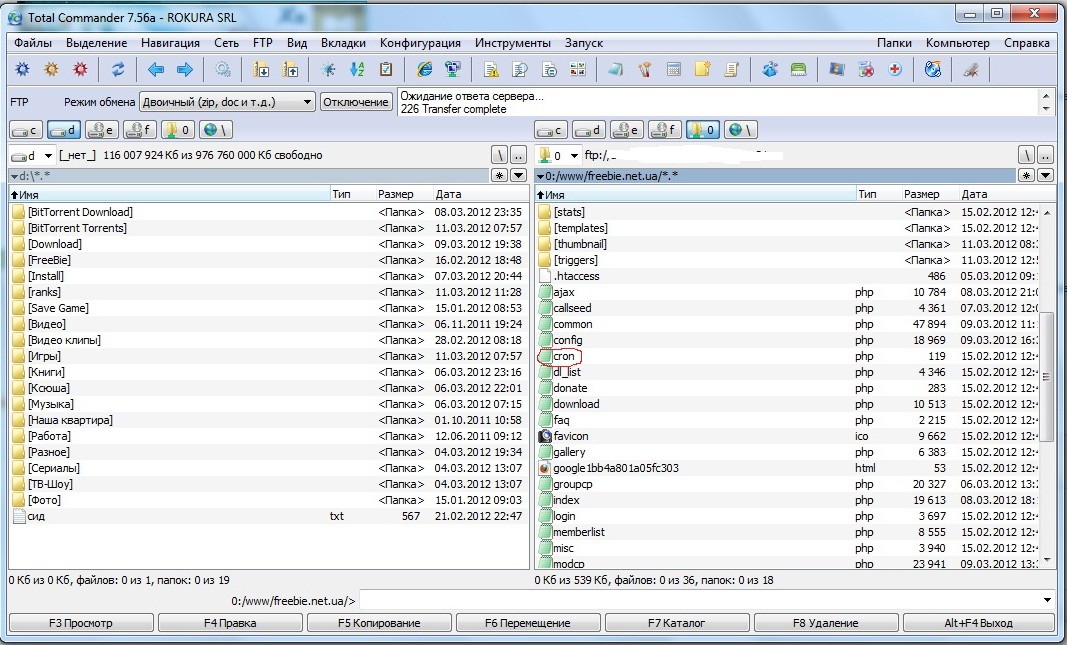Open the command line history dropdown arrow

coord(1047,600)
